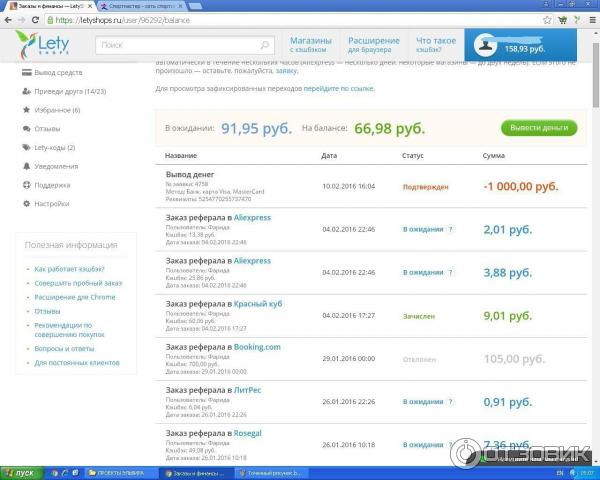Click the 158,93 руб. account balance

tap(525, 49)
